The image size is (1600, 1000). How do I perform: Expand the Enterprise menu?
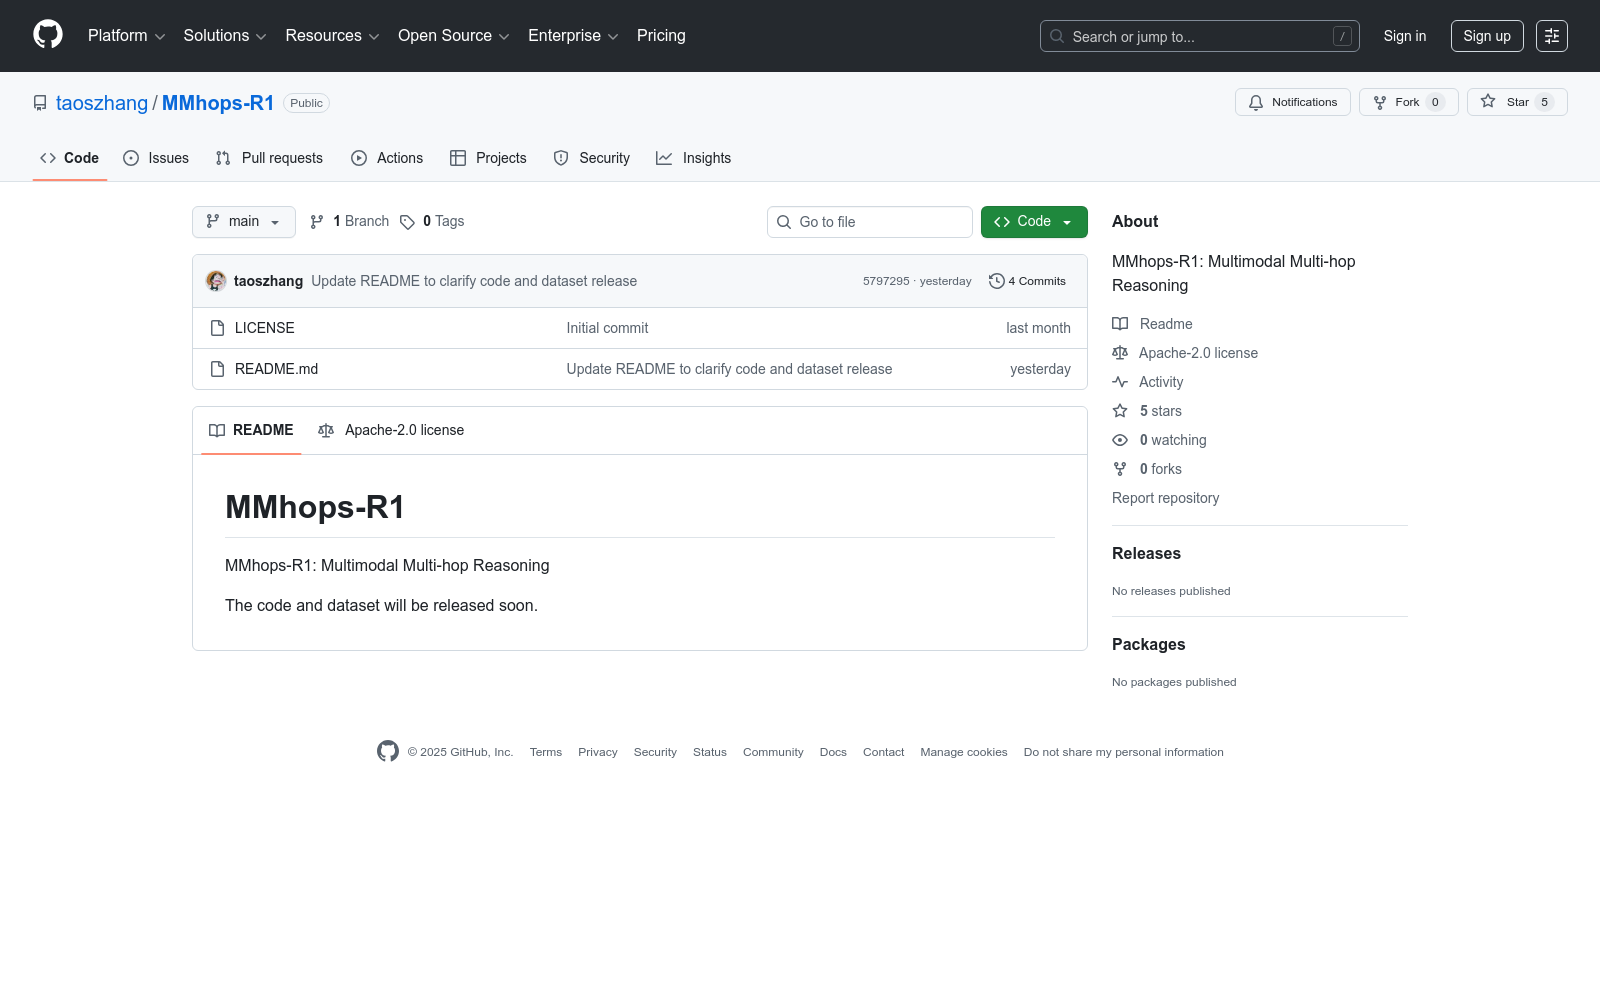(573, 36)
